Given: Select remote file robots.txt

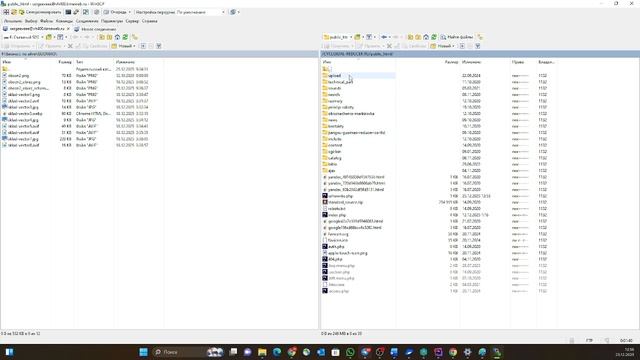Looking at the screenshot, I should pos(337,209).
